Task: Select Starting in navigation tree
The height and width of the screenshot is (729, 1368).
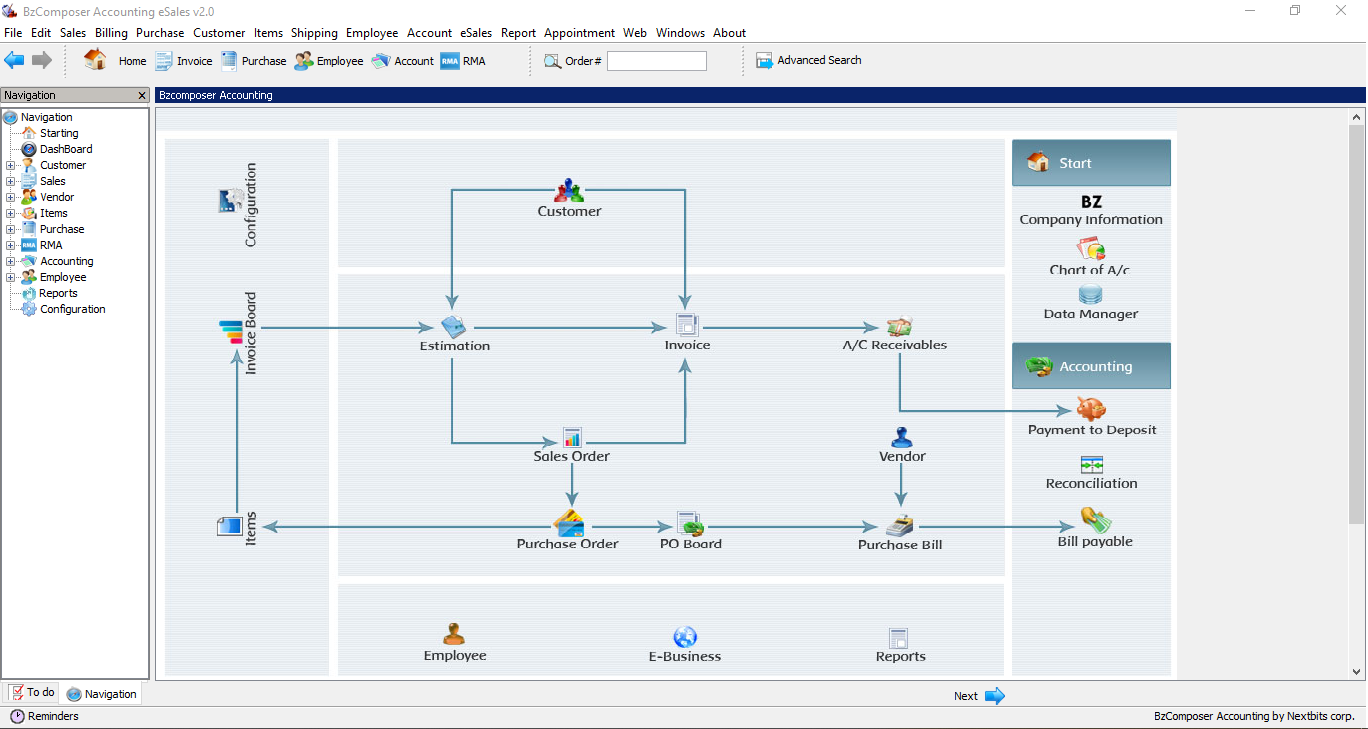Action: coord(59,133)
